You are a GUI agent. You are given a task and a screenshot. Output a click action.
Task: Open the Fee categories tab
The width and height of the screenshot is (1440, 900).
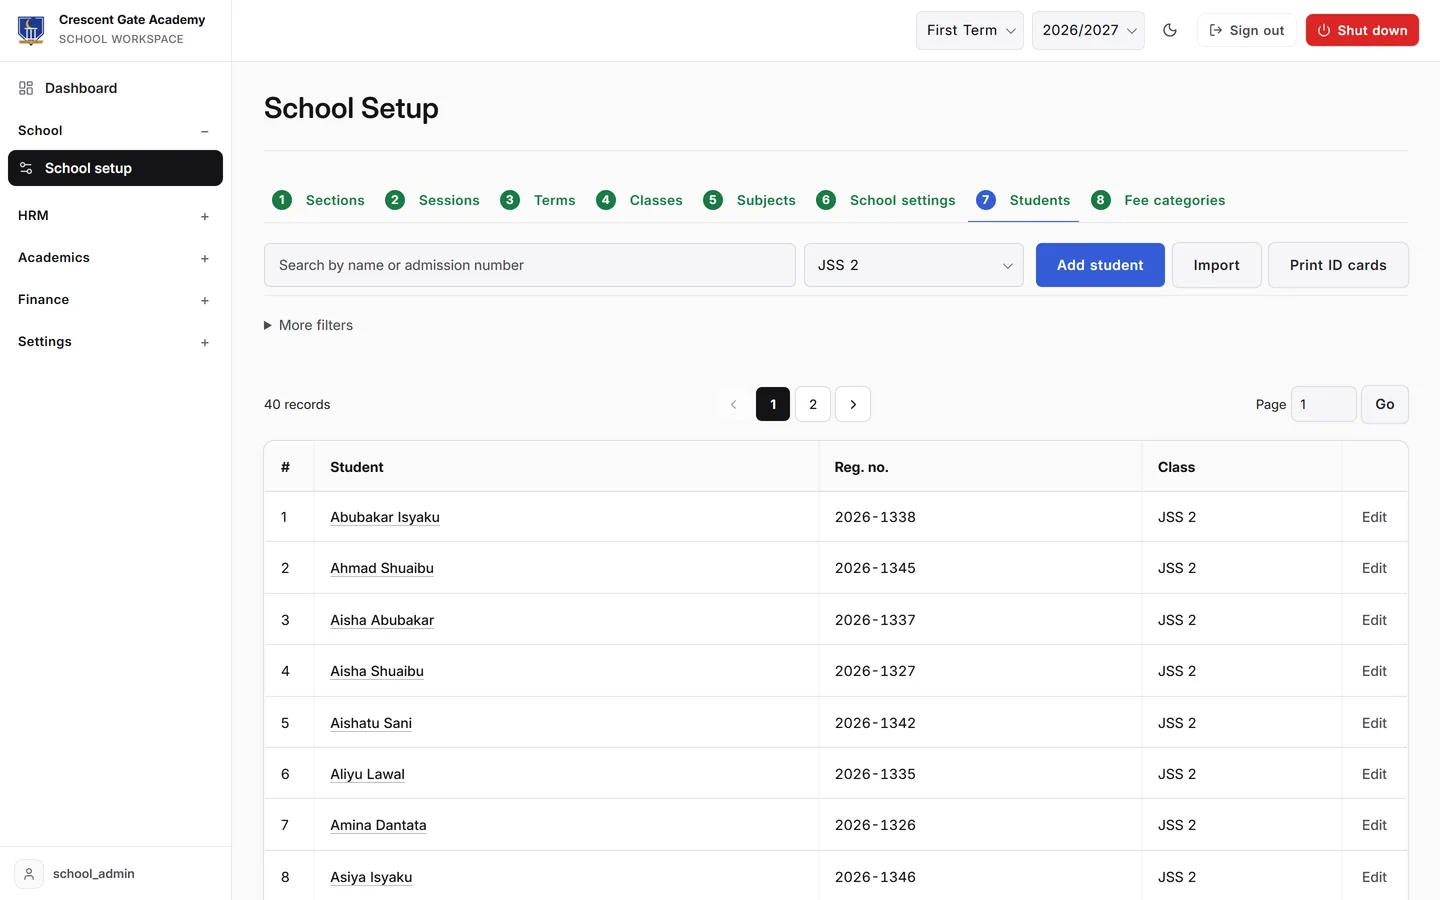click(1158, 200)
